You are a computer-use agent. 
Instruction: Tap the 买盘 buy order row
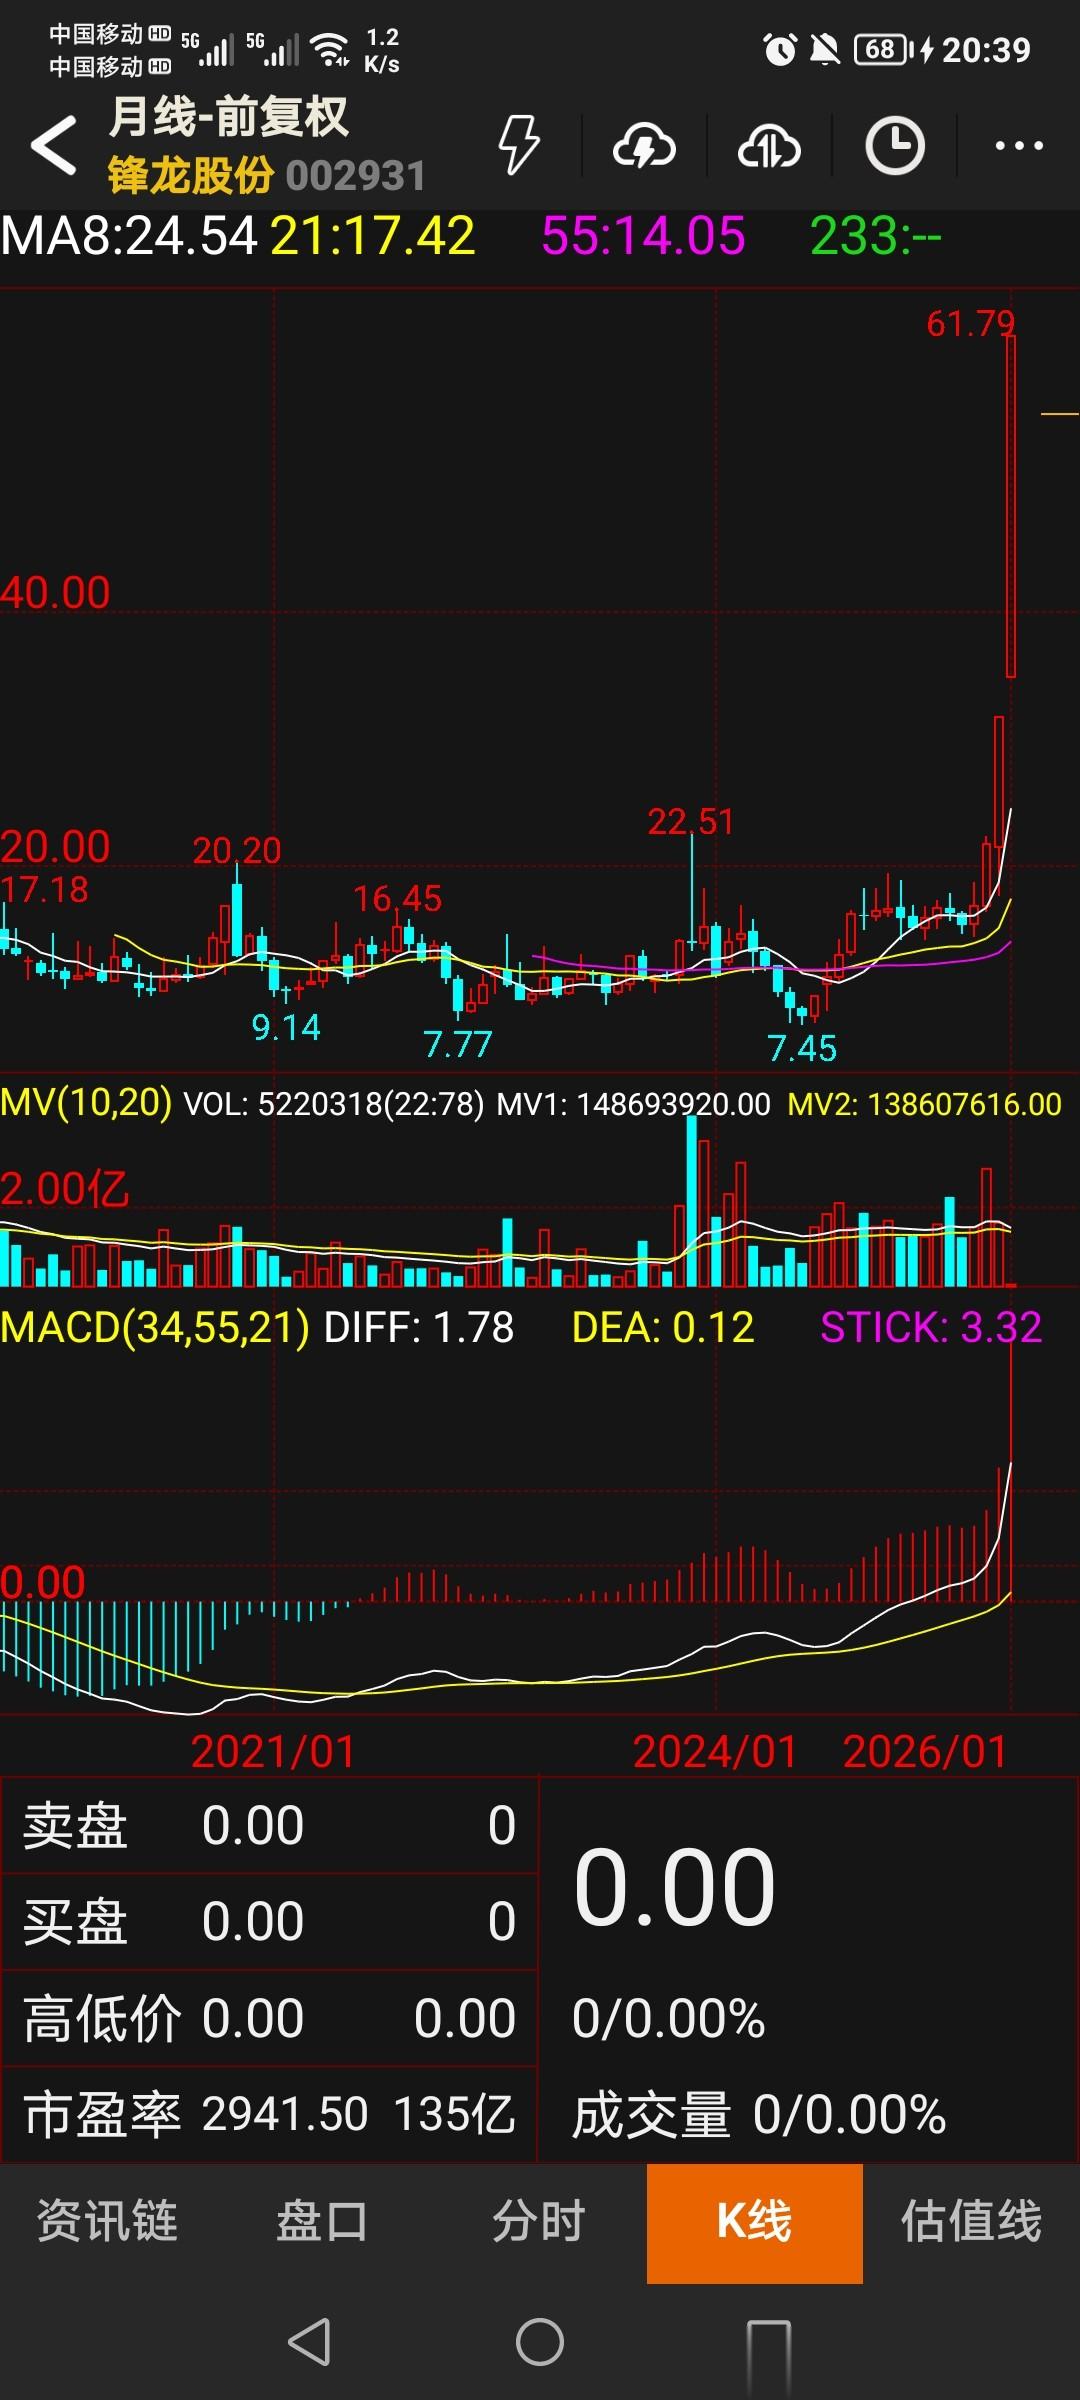coord(269,1921)
